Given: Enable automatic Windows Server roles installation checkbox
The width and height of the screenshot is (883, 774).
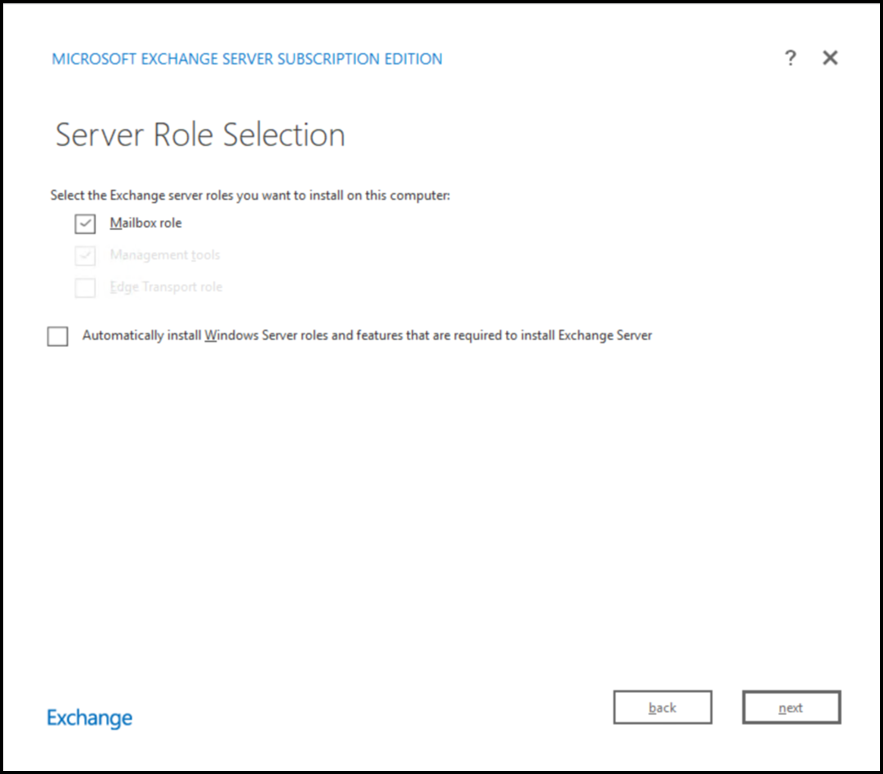Looking at the screenshot, I should pos(58,337).
